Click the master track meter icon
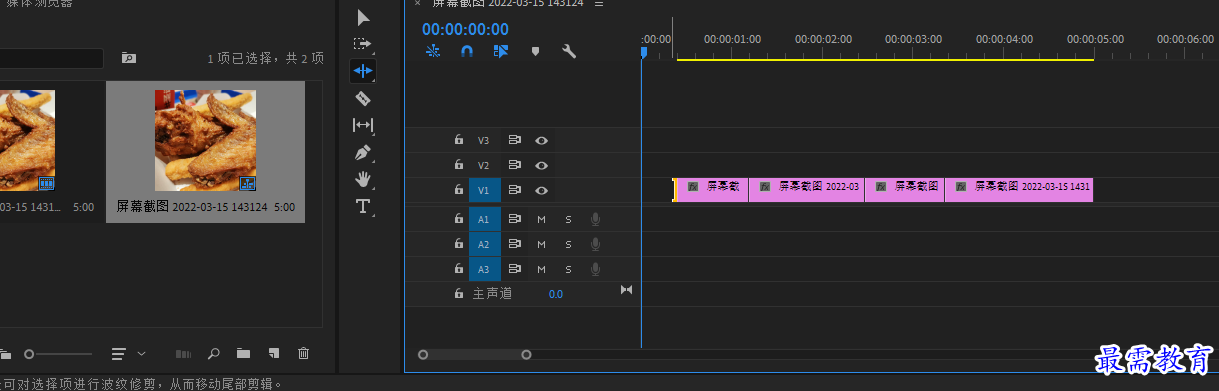Image resolution: width=1219 pixels, height=391 pixels. pos(627,290)
